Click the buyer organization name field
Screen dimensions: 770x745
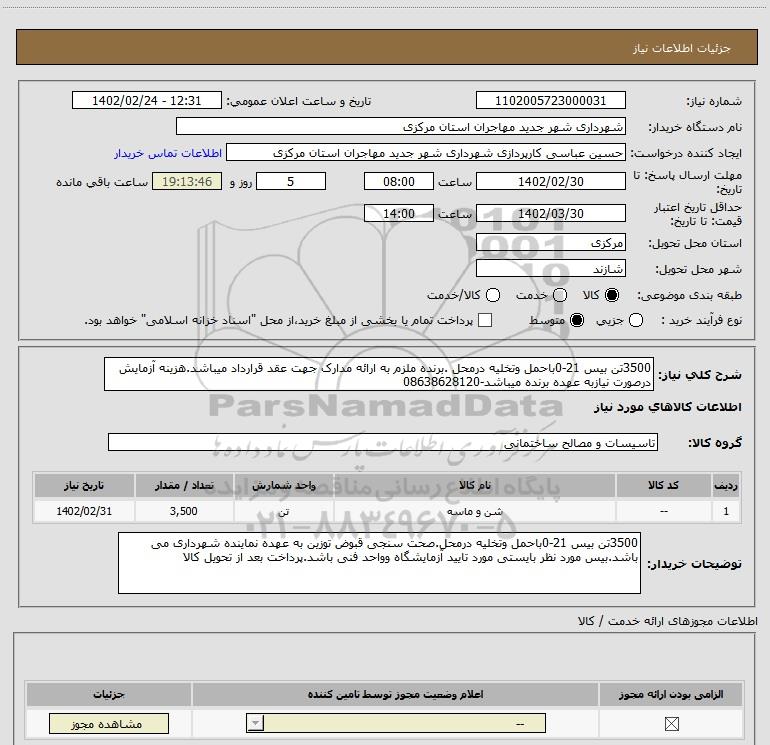[x=401, y=126]
